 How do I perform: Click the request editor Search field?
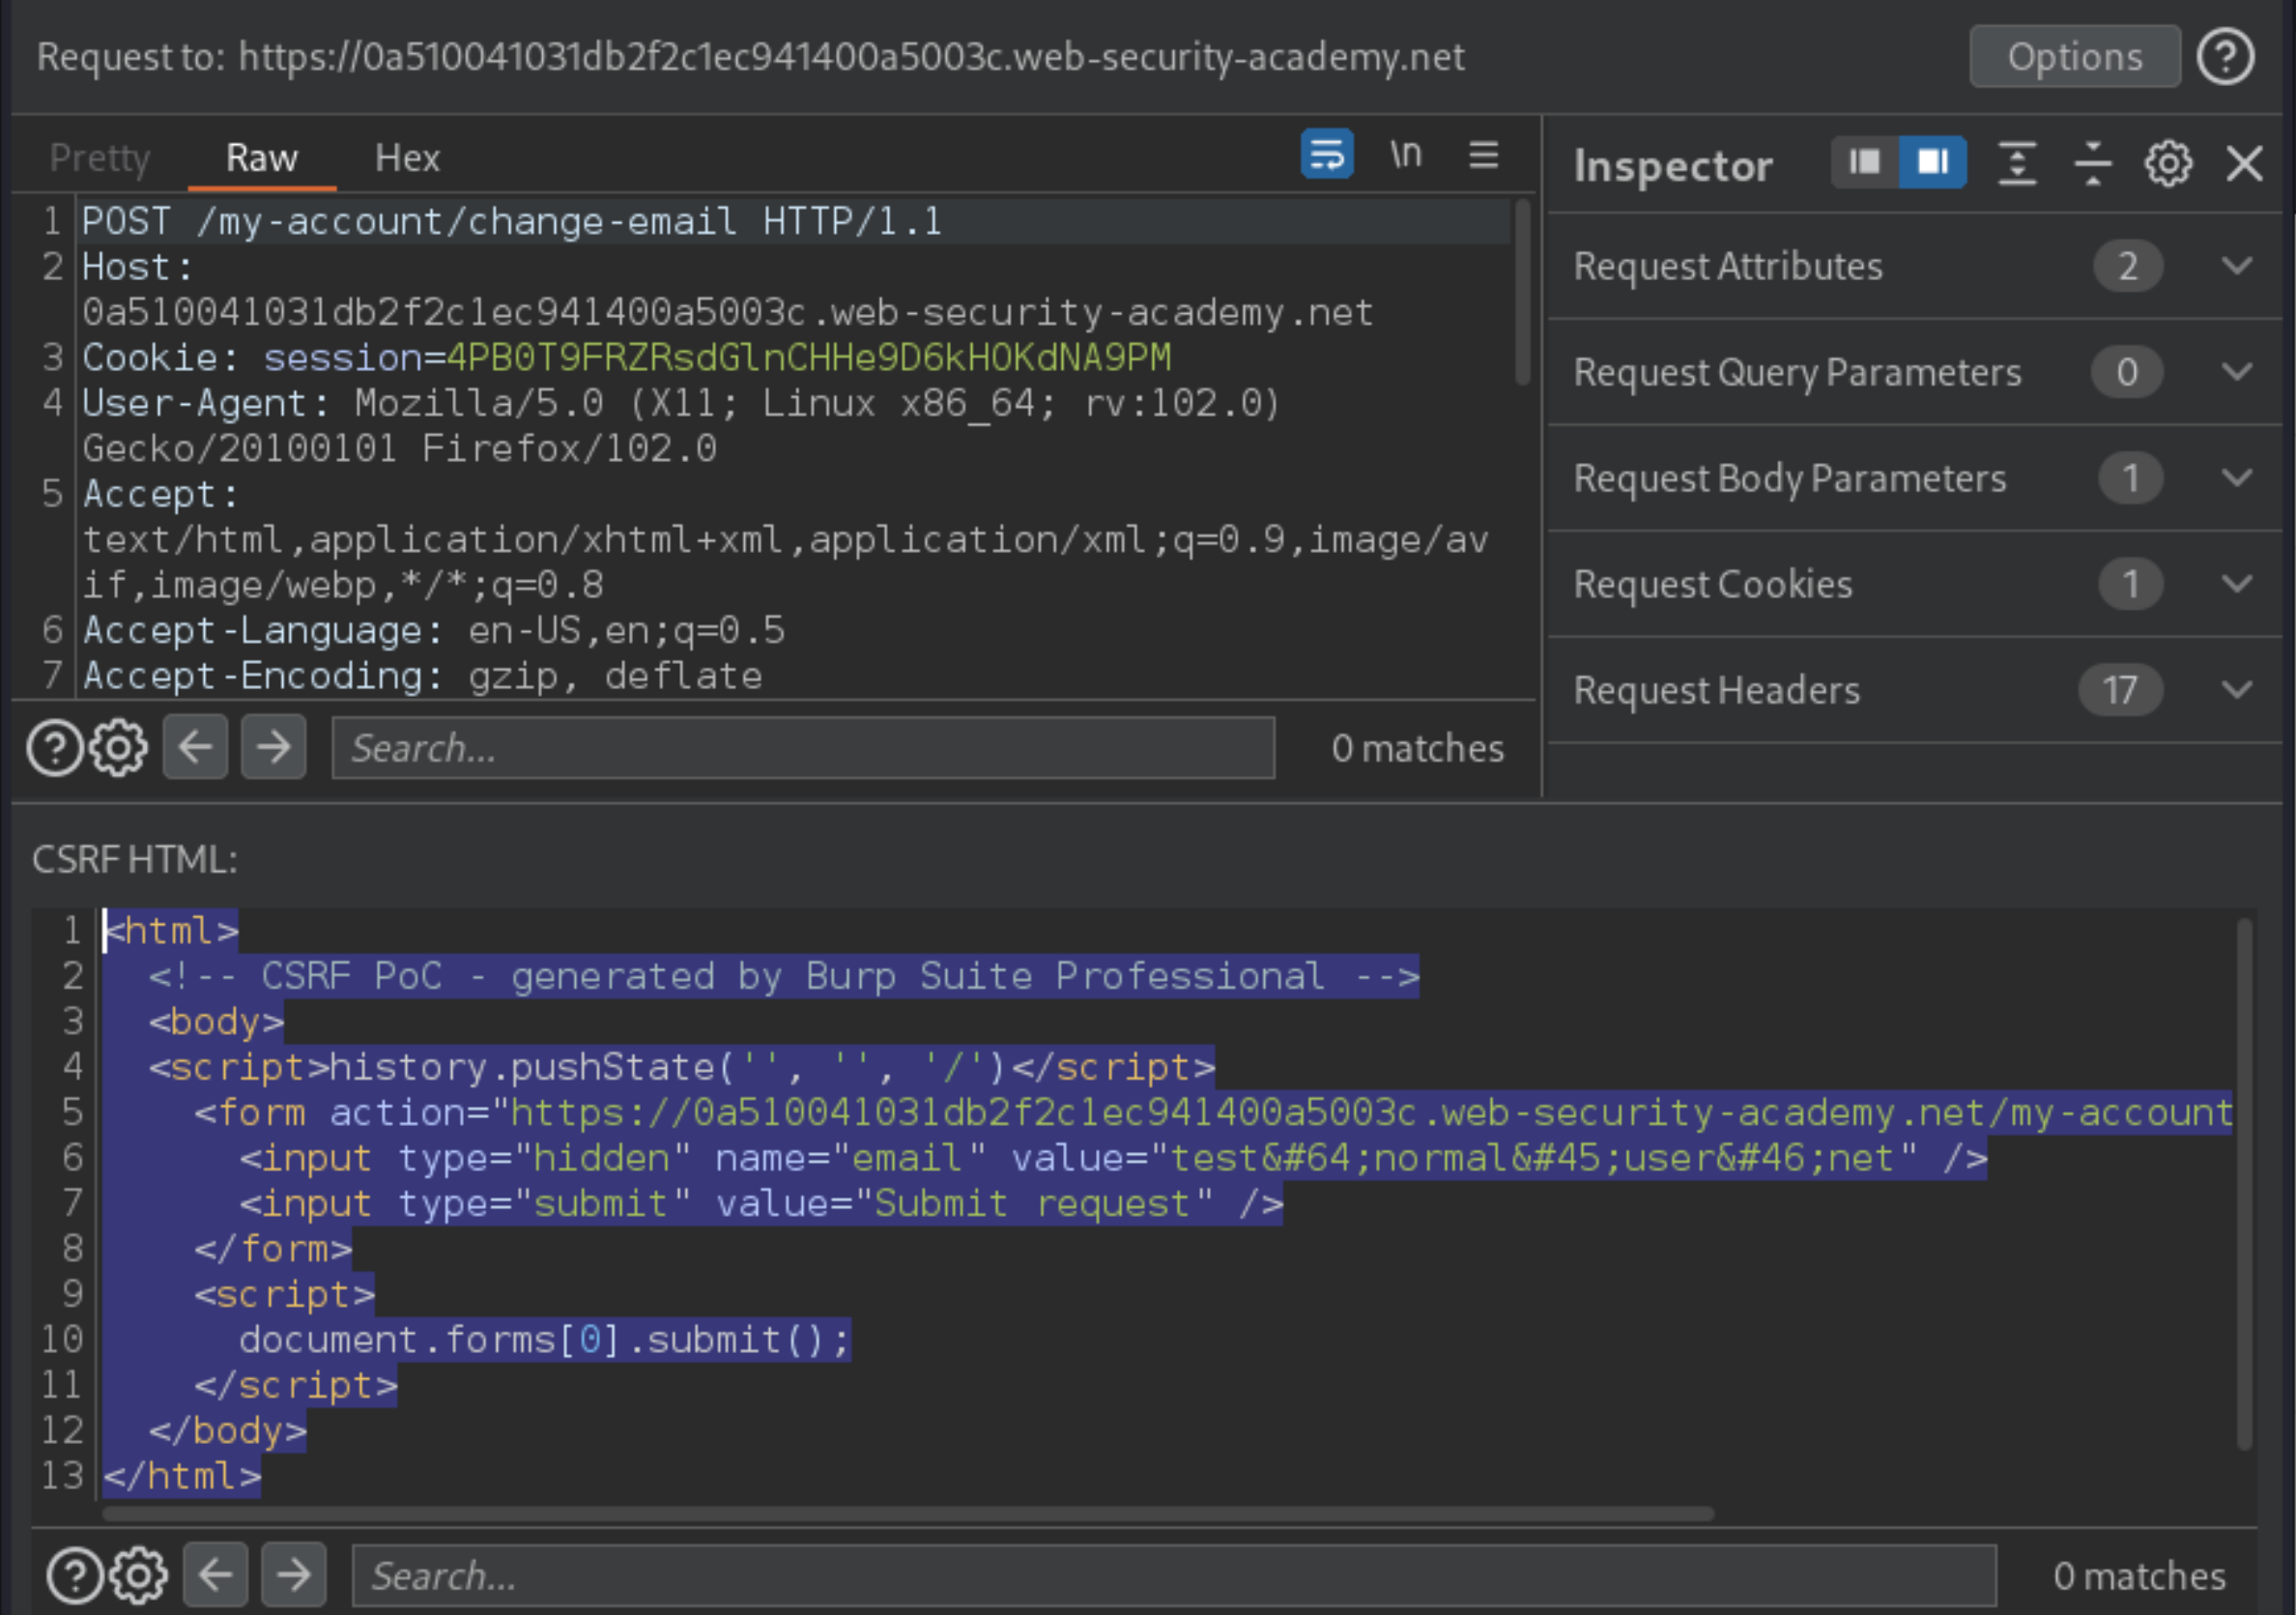803,748
